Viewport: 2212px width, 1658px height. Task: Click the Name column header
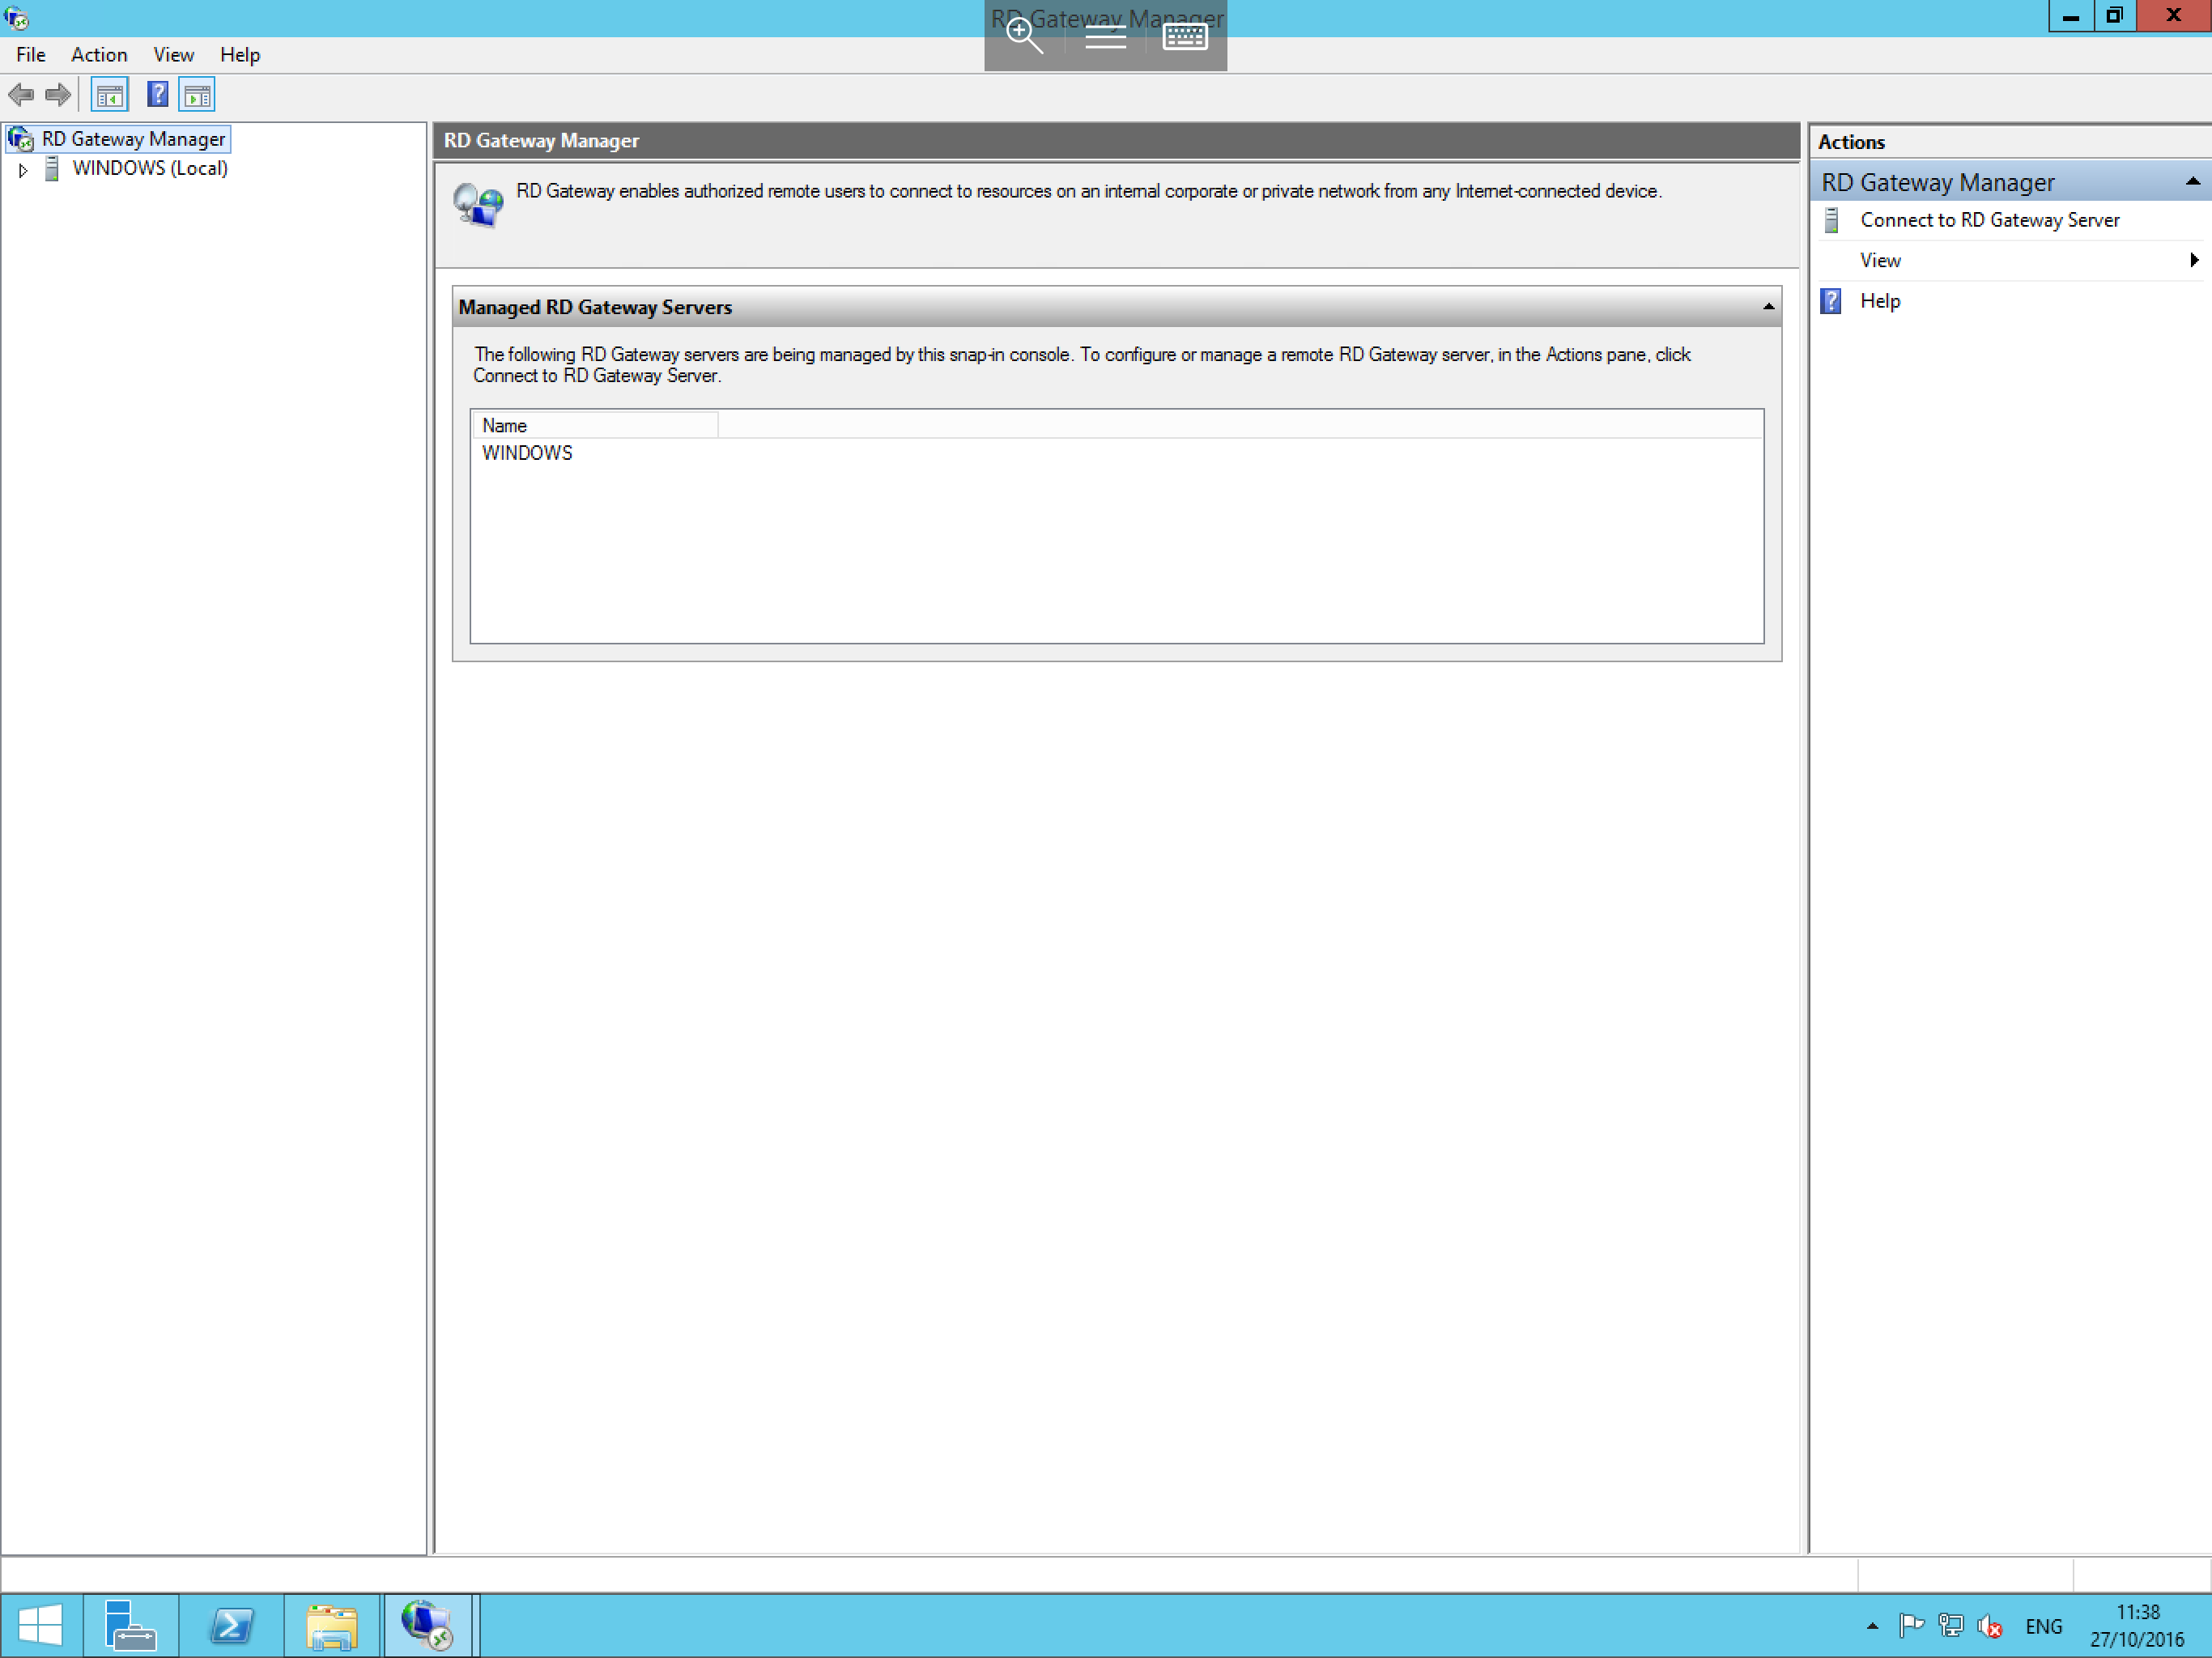coord(595,425)
